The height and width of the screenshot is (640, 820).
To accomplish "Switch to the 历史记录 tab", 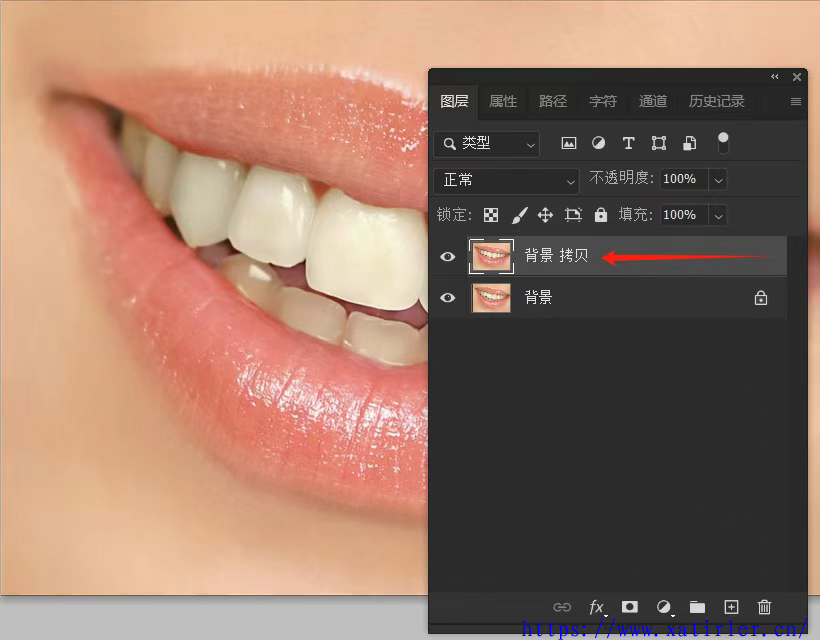I will (716, 101).
